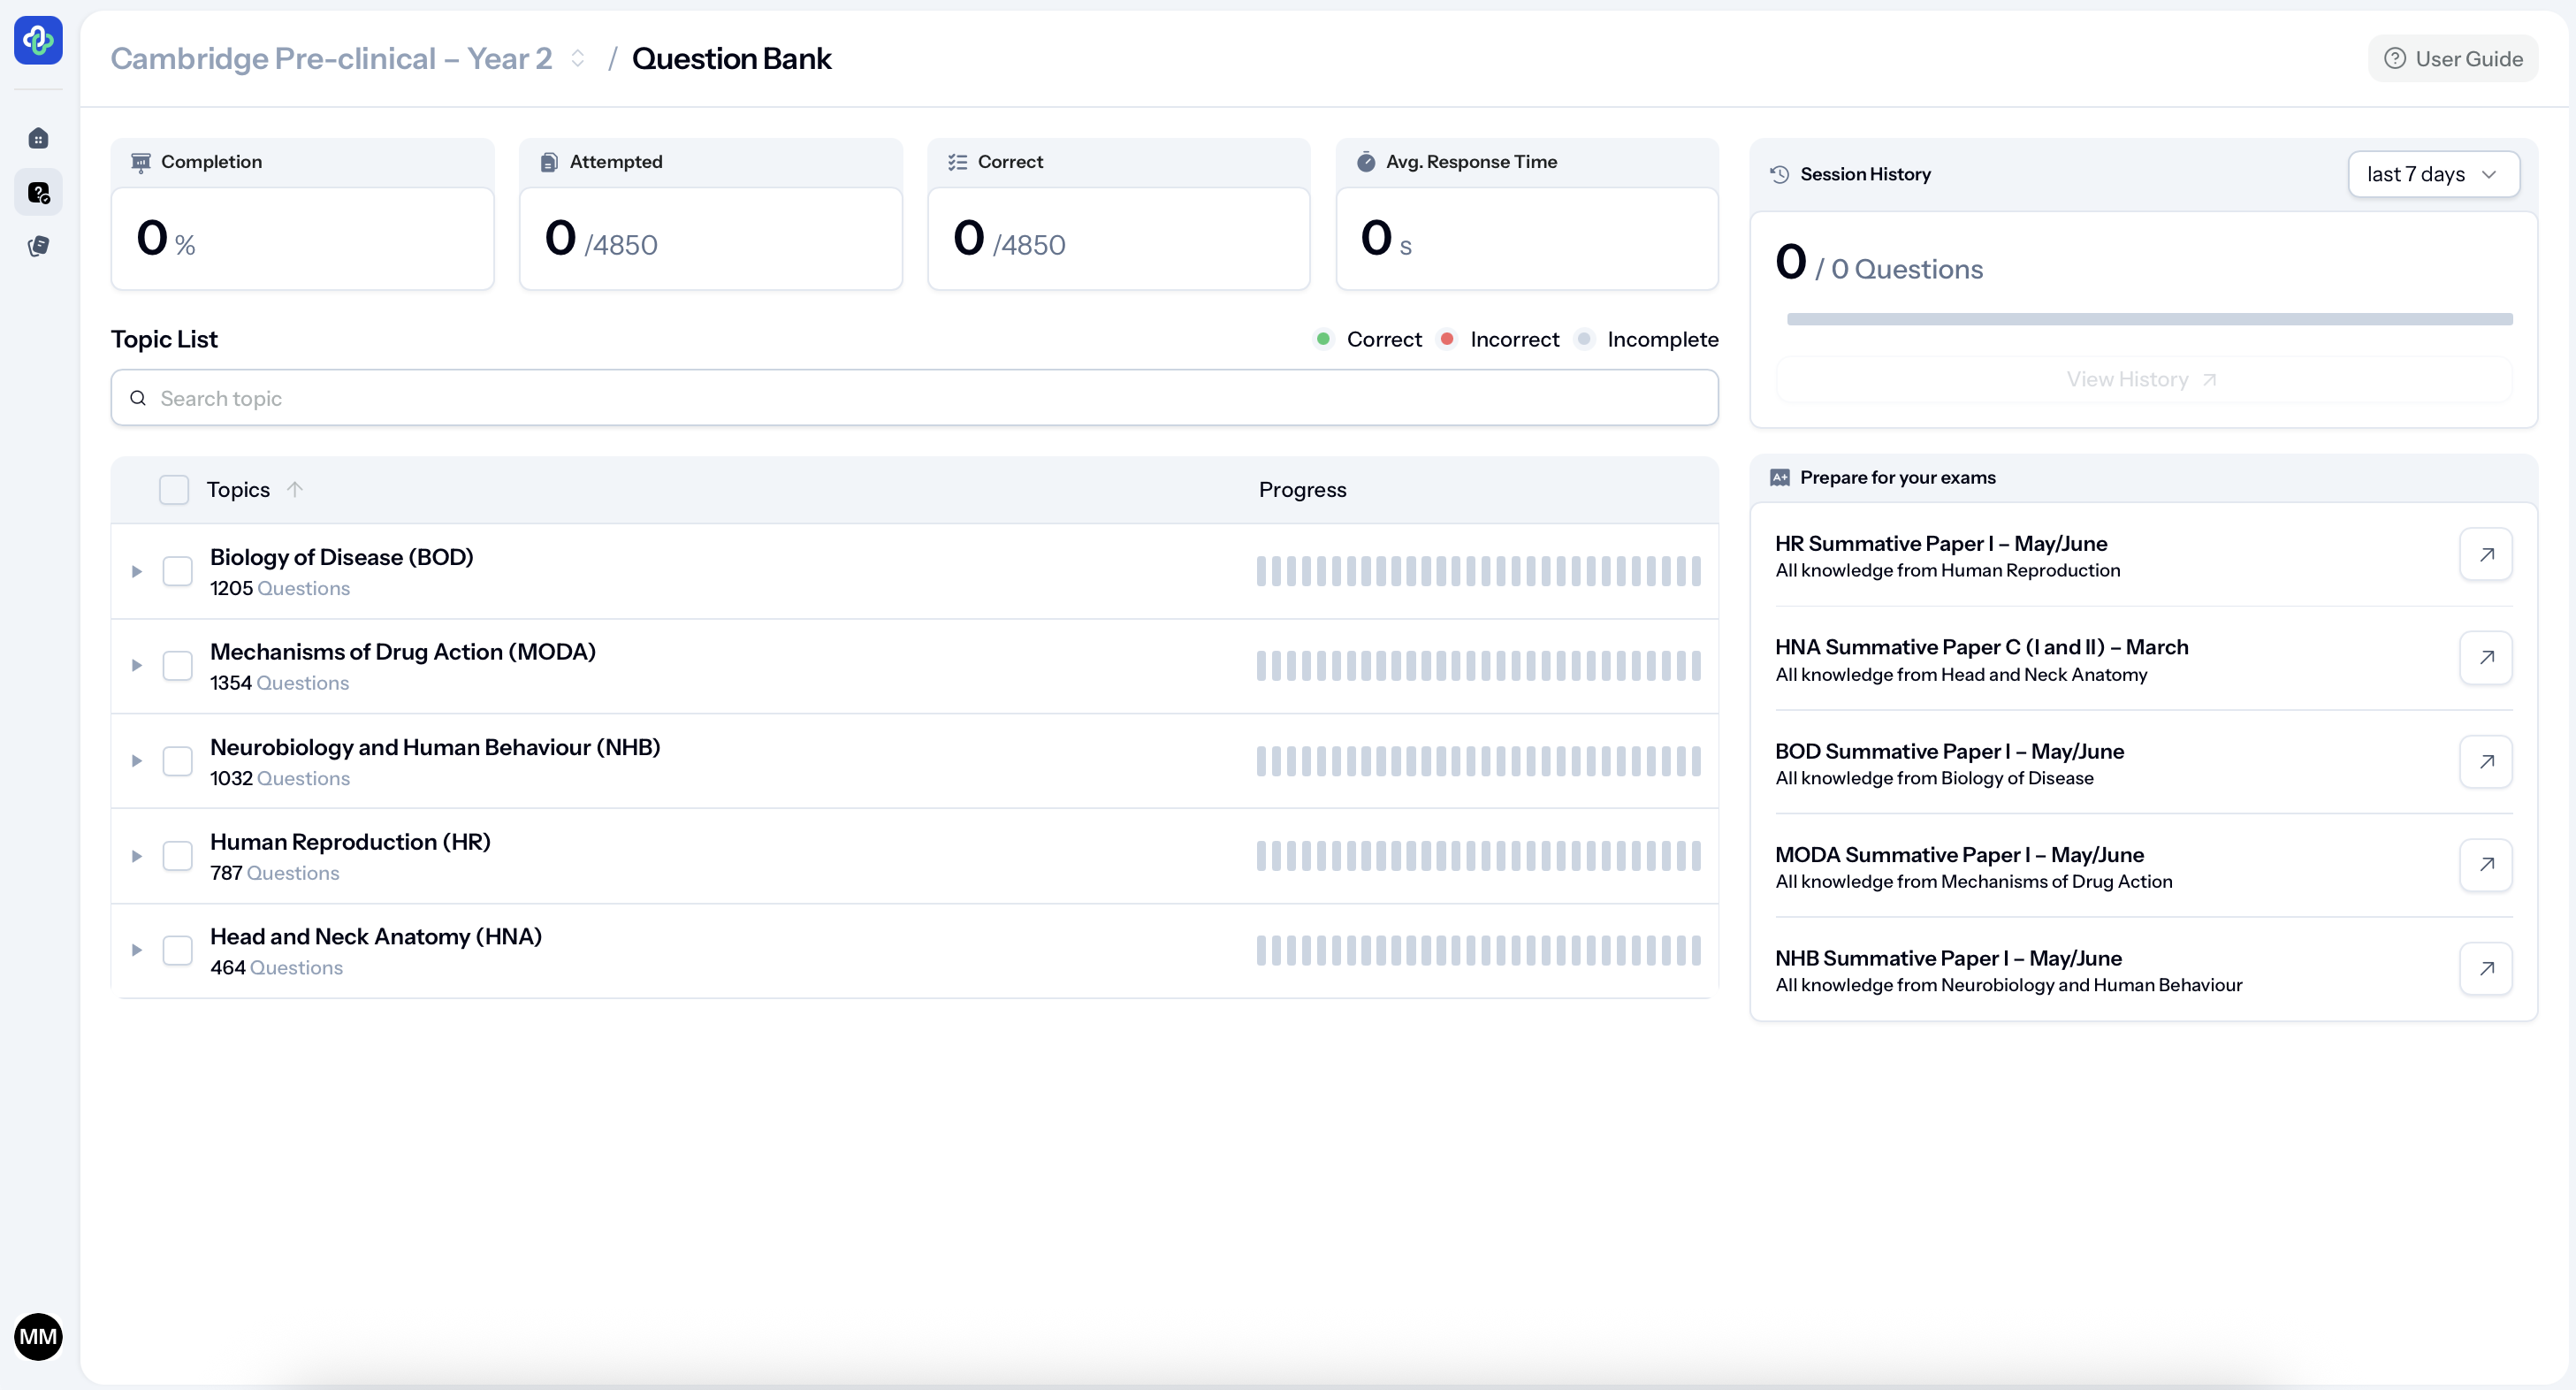Click the app logo in the sidebar
The height and width of the screenshot is (1390, 2576).
[38, 40]
